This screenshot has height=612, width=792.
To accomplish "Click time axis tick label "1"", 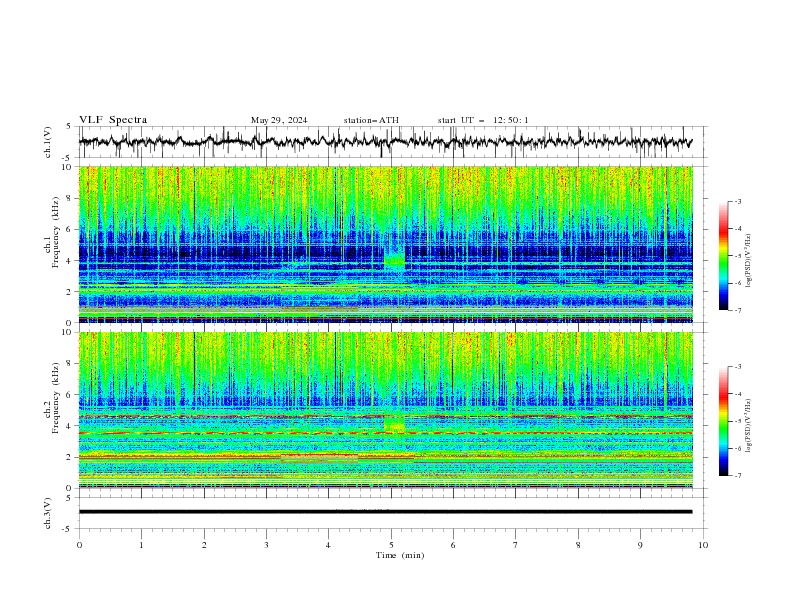I will pos(141,545).
